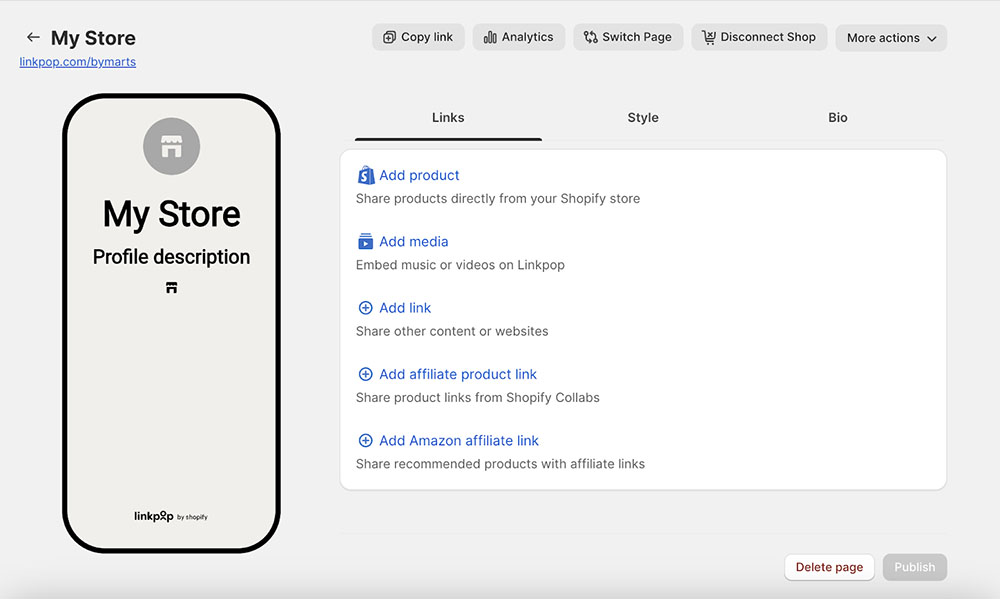Click 'Share other content or websites' text
The width and height of the screenshot is (1000, 599).
pos(452,332)
